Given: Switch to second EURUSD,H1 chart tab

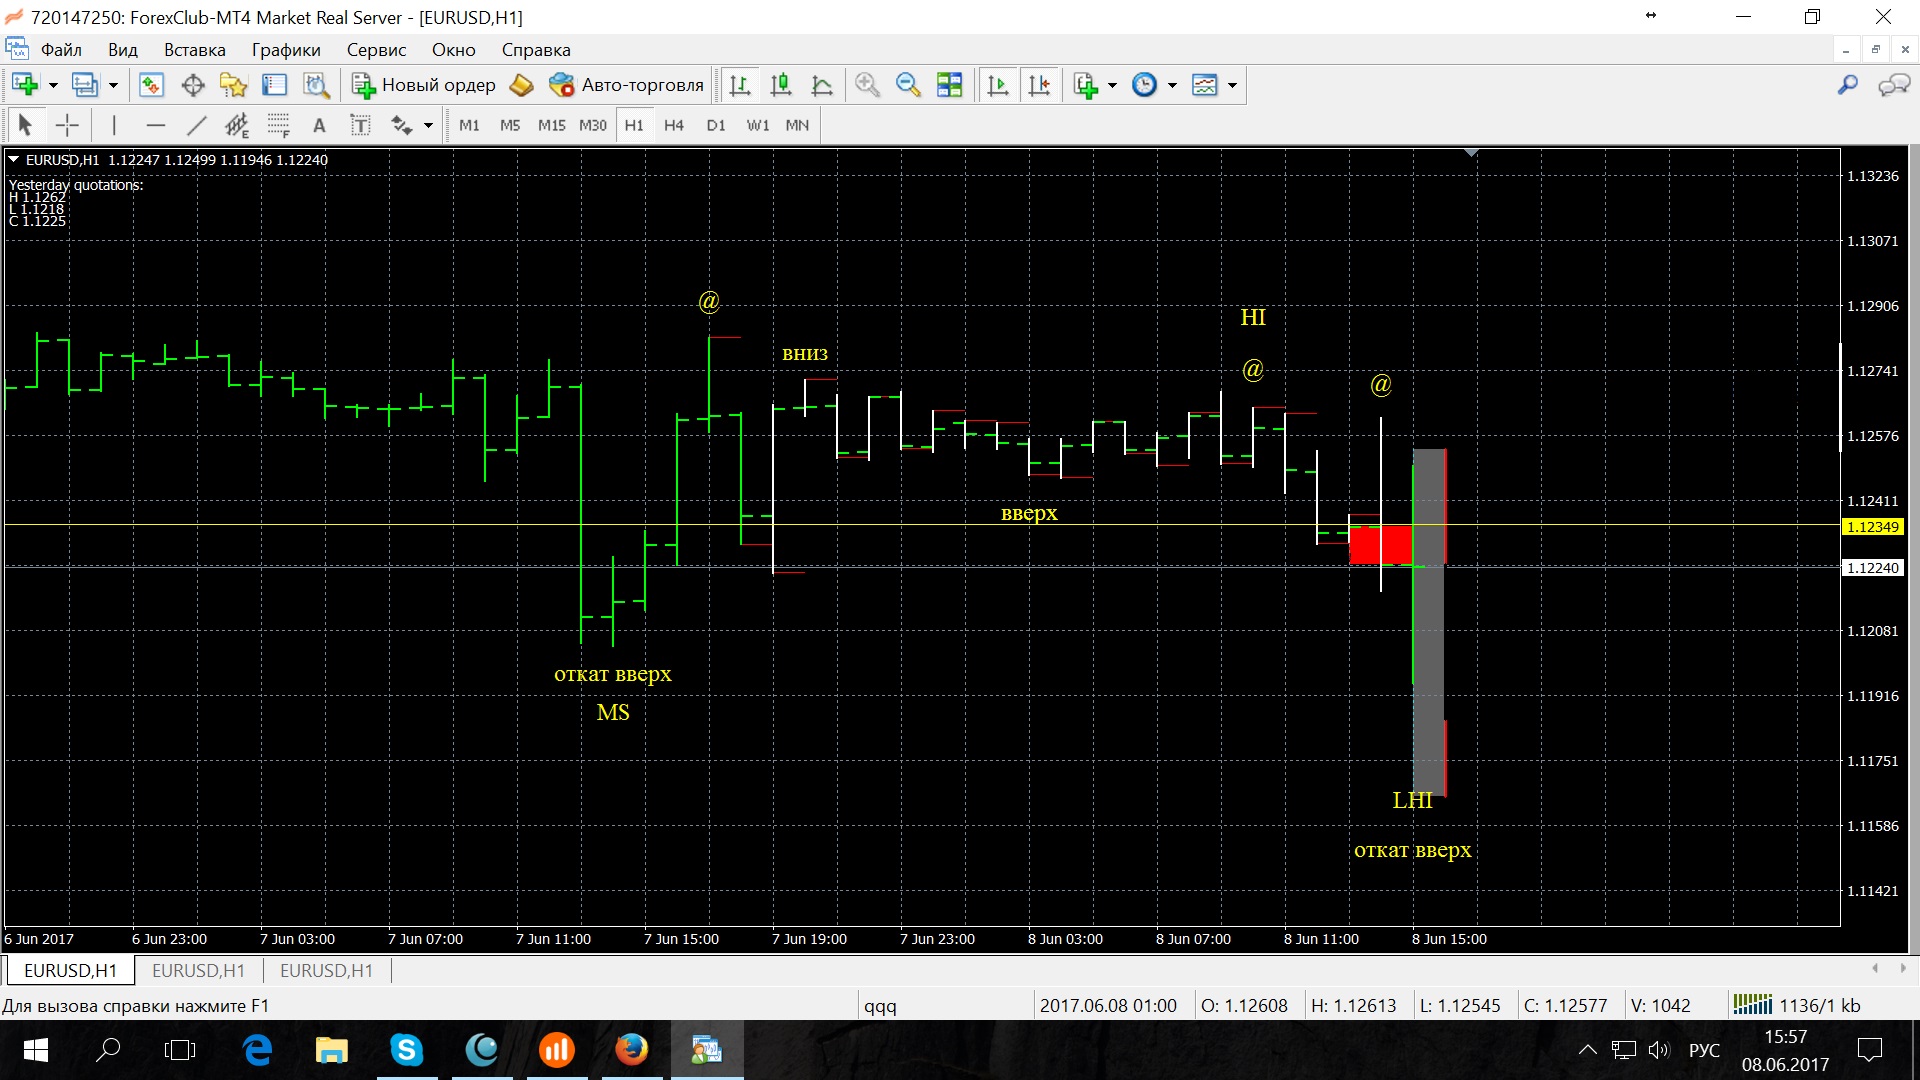Looking at the screenshot, I should 198,970.
